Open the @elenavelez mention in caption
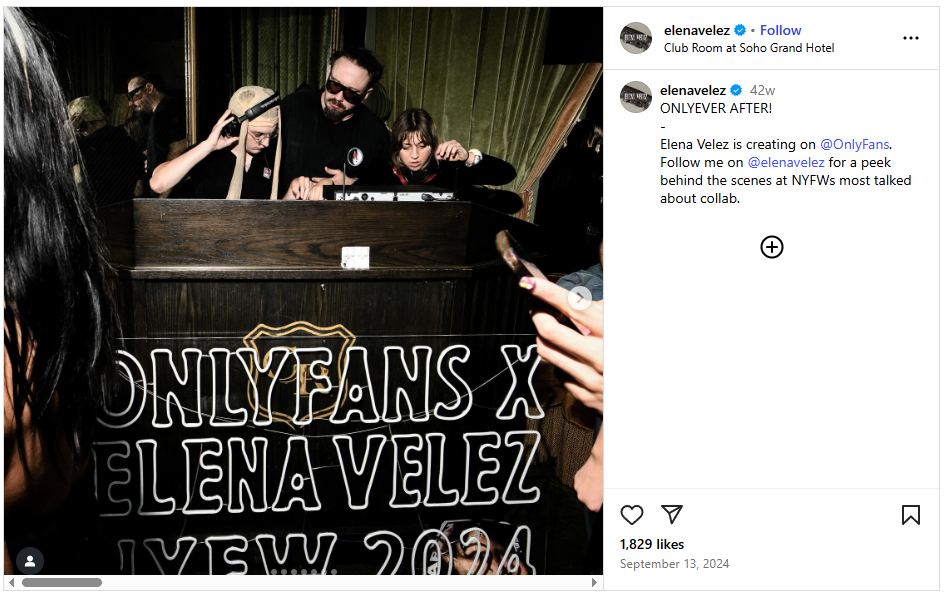 786,162
